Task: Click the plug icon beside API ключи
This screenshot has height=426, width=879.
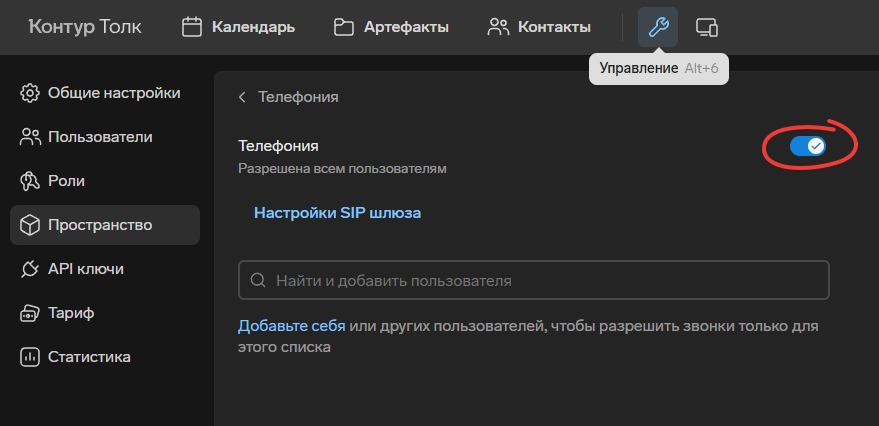Action: [x=30, y=269]
